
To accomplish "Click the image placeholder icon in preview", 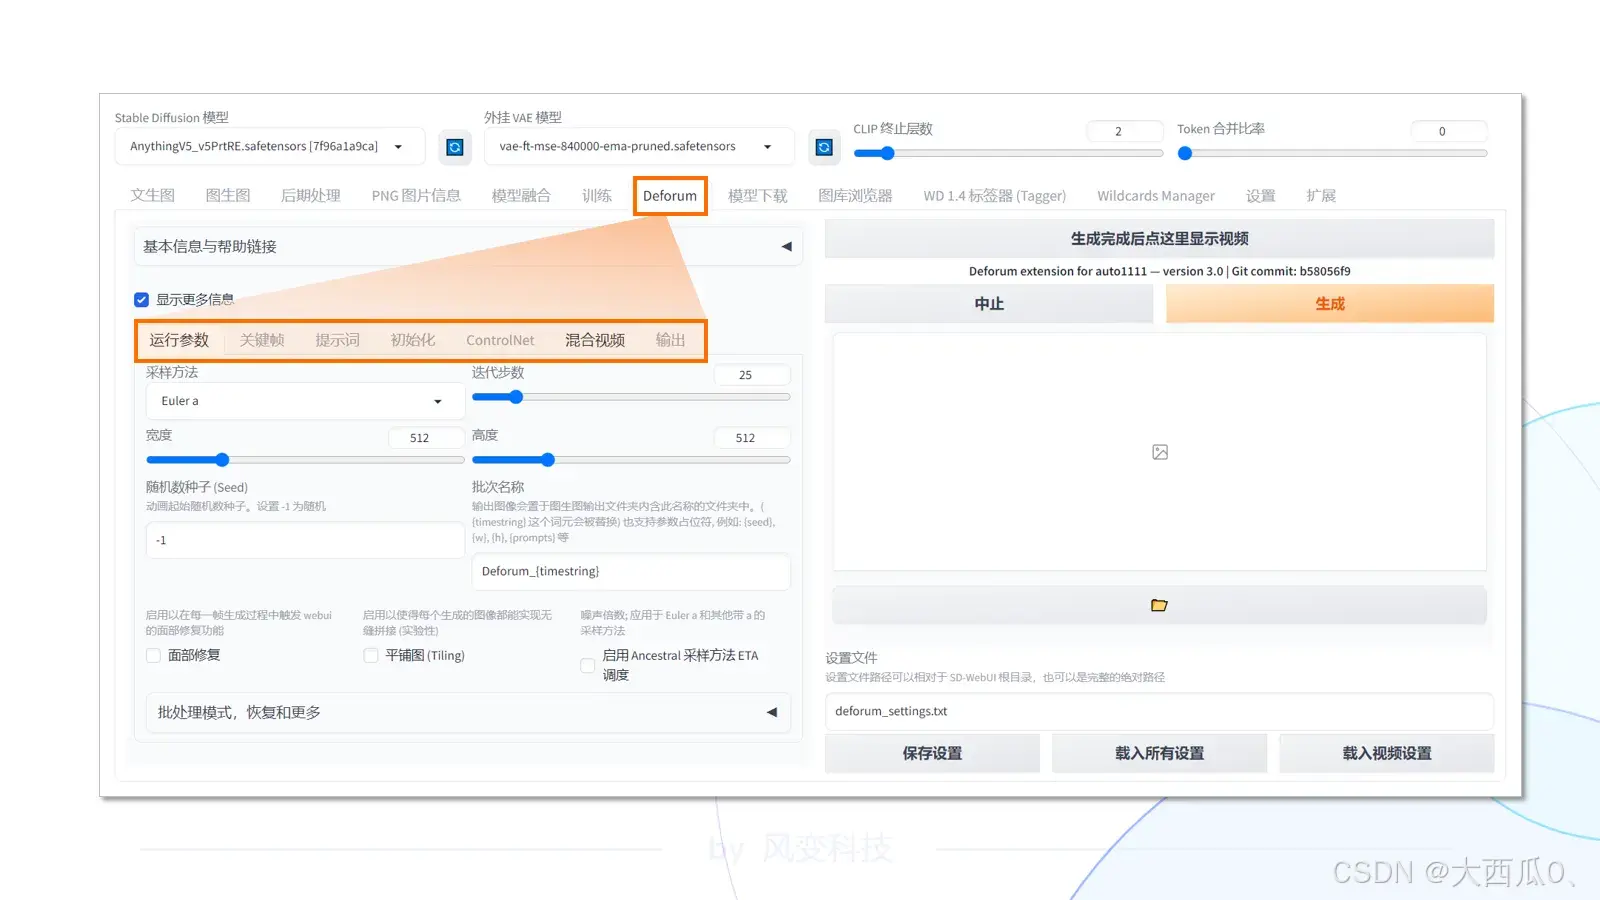I will coord(1160,452).
